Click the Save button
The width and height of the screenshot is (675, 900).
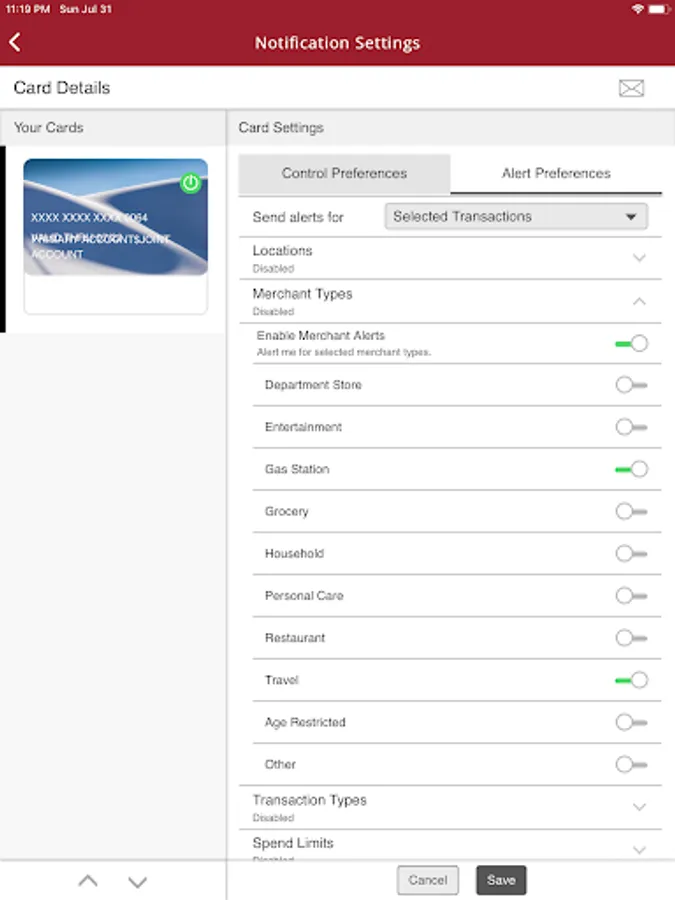click(501, 880)
